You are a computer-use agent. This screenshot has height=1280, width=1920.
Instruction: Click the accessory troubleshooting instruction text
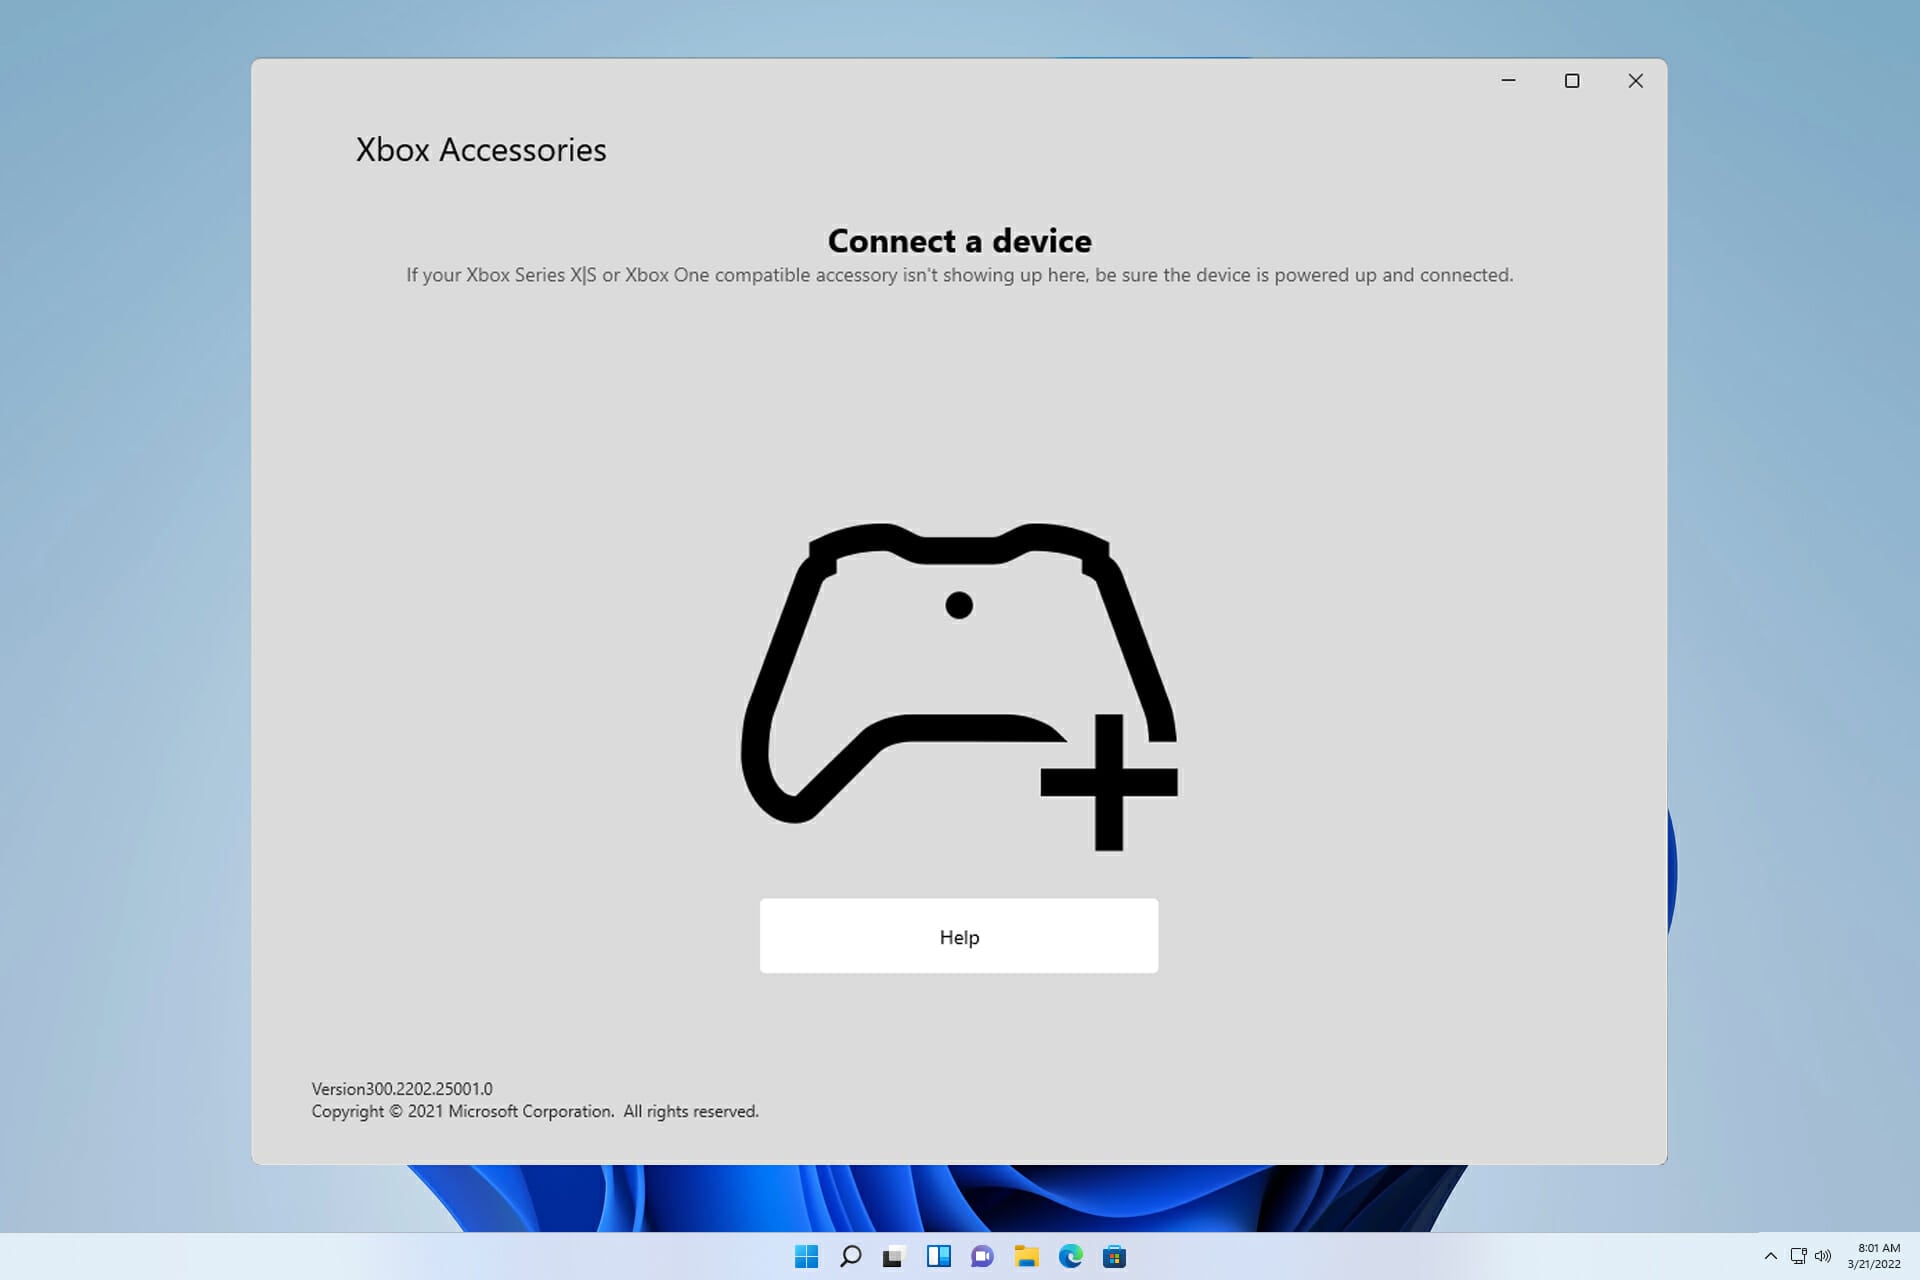(x=959, y=274)
